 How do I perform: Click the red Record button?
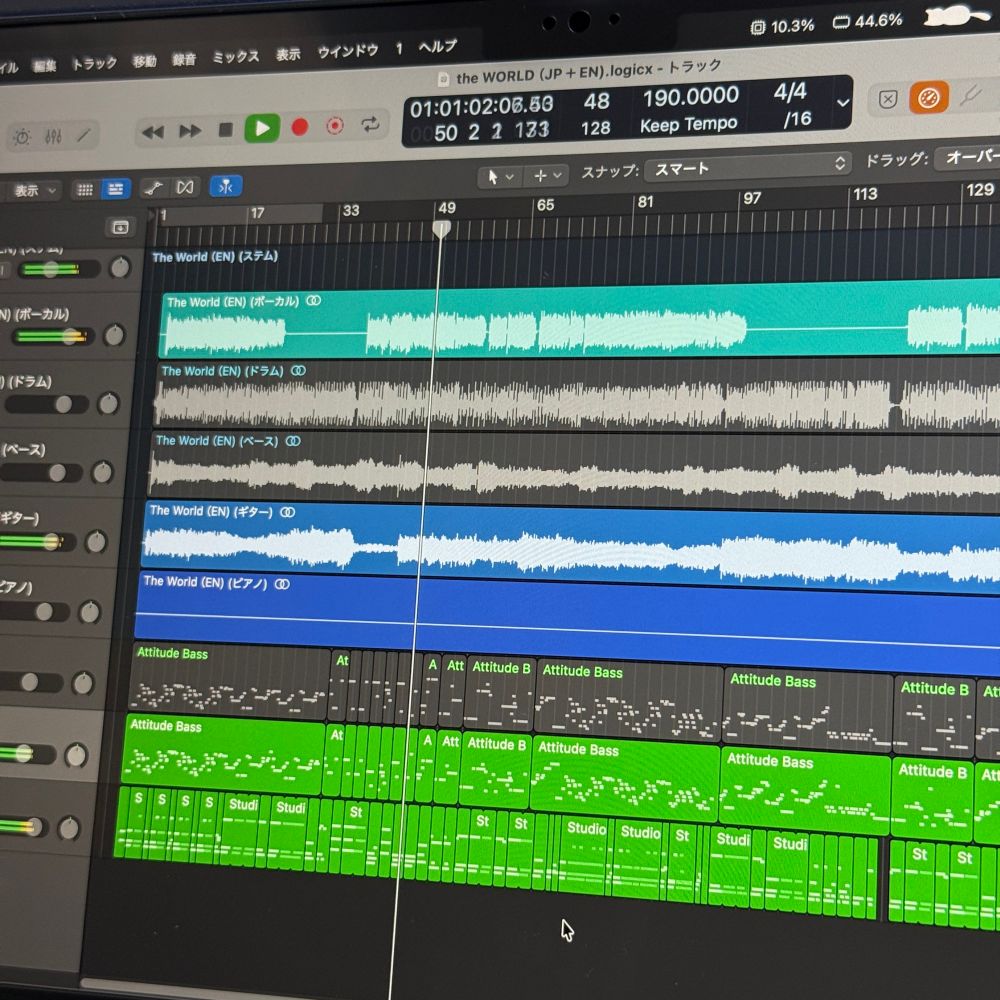[x=300, y=127]
